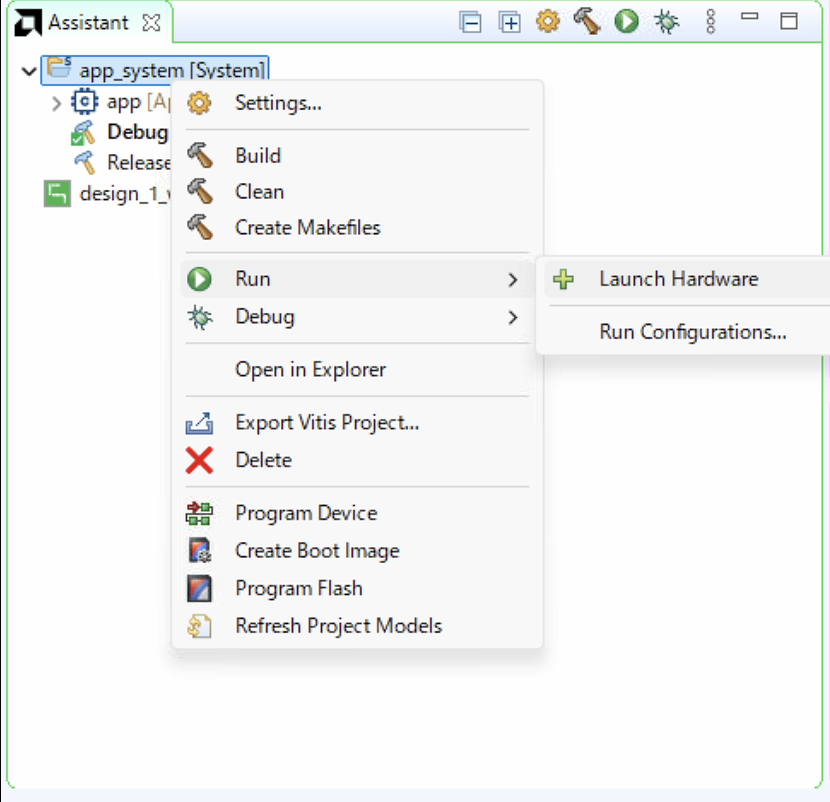The height and width of the screenshot is (802, 830).
Task: Expand the app application tree node
Action: coord(56,102)
